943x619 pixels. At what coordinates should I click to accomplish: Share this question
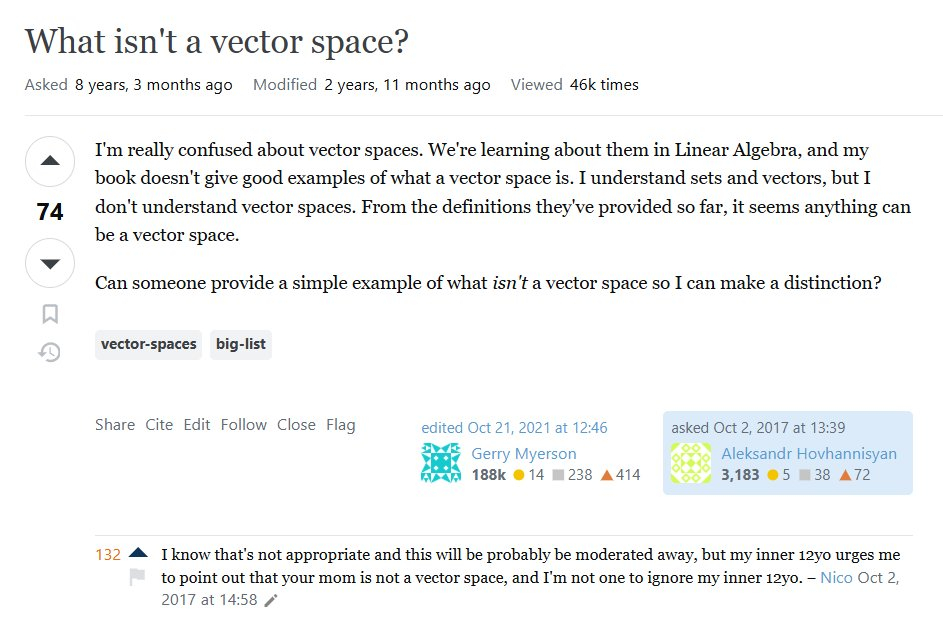click(x=115, y=425)
